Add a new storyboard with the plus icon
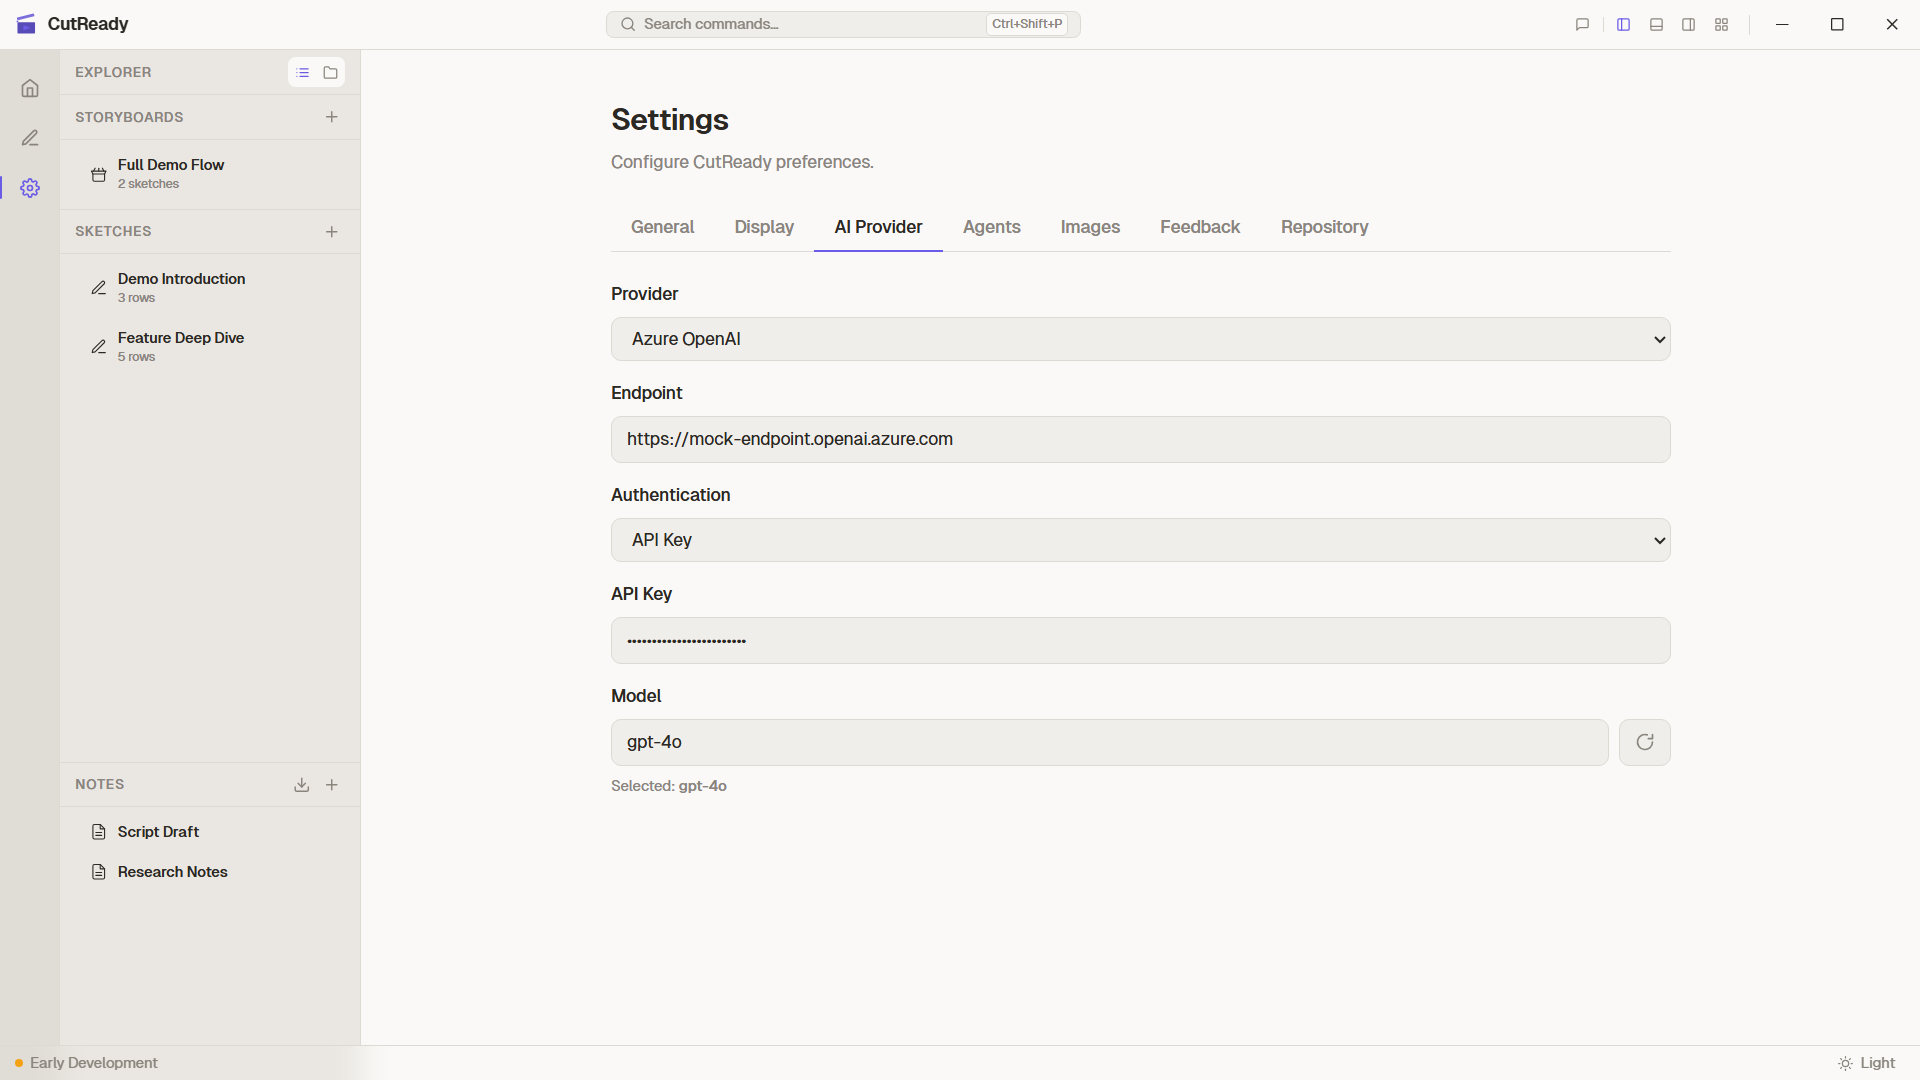The image size is (1920, 1080). (332, 117)
